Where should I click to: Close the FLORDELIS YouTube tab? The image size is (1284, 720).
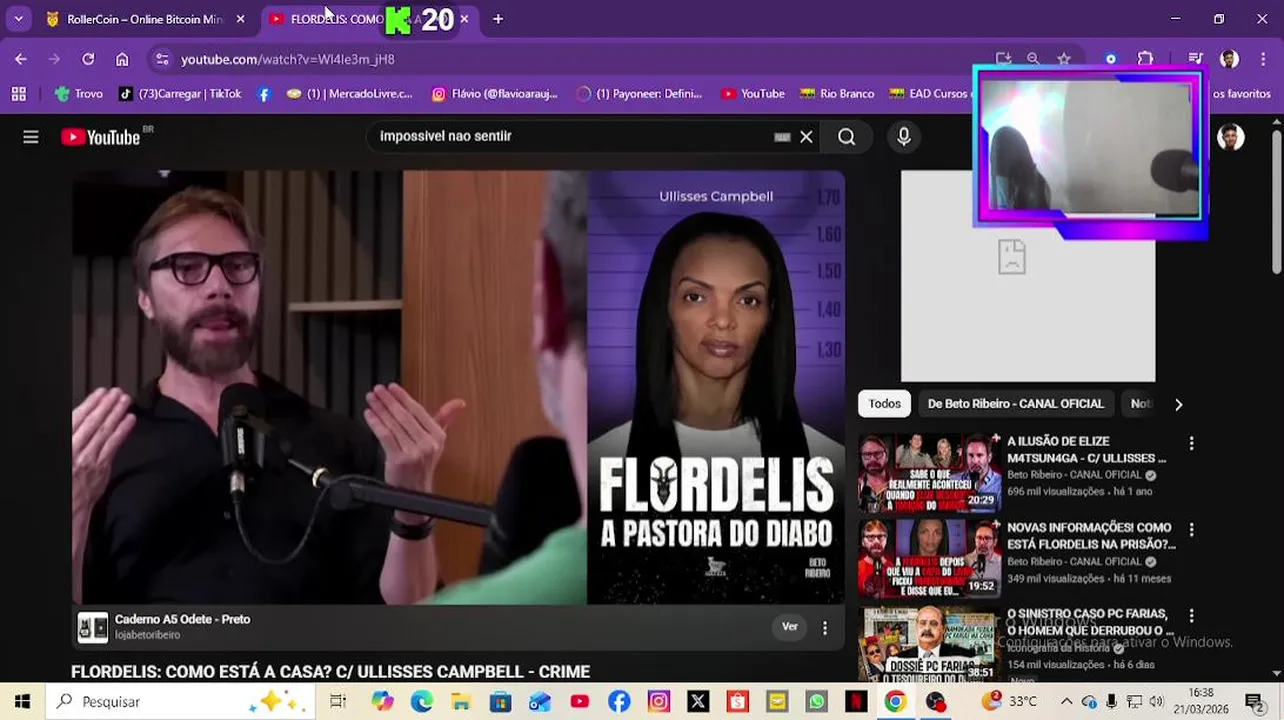coord(464,19)
